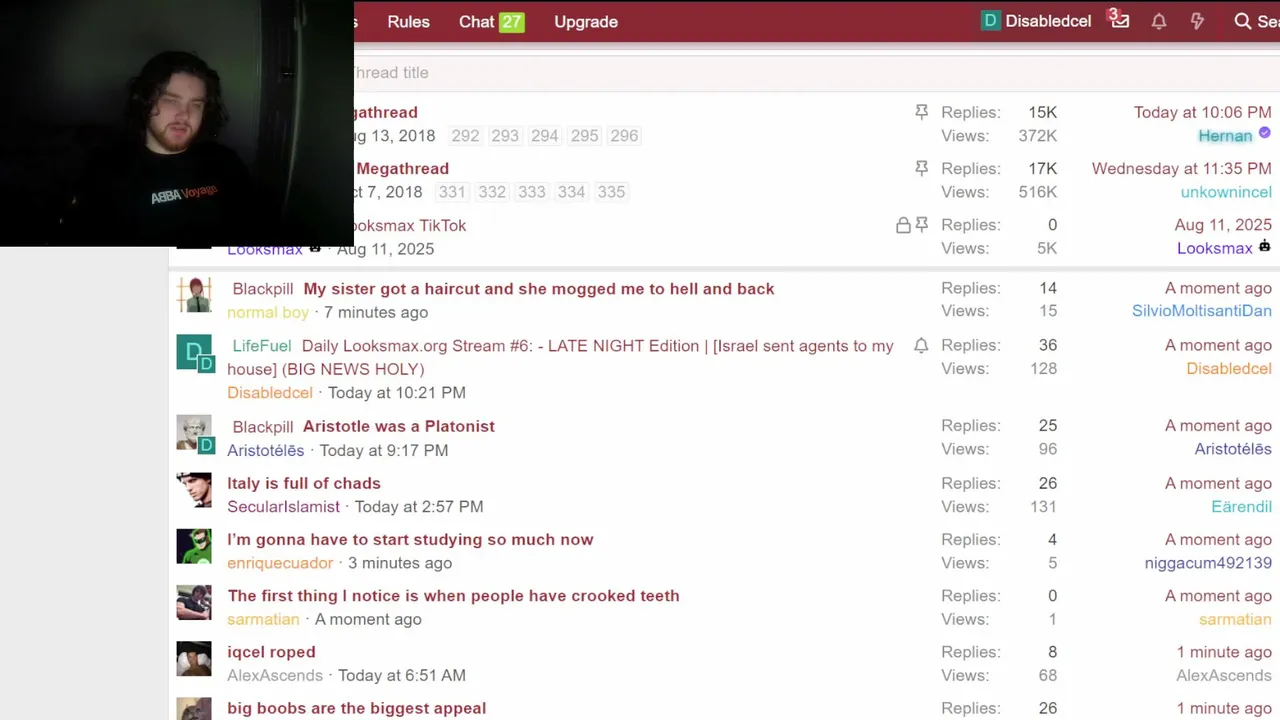Click the lightning bolt What's new icon
Screen dimensions: 1280x720
1197,21
